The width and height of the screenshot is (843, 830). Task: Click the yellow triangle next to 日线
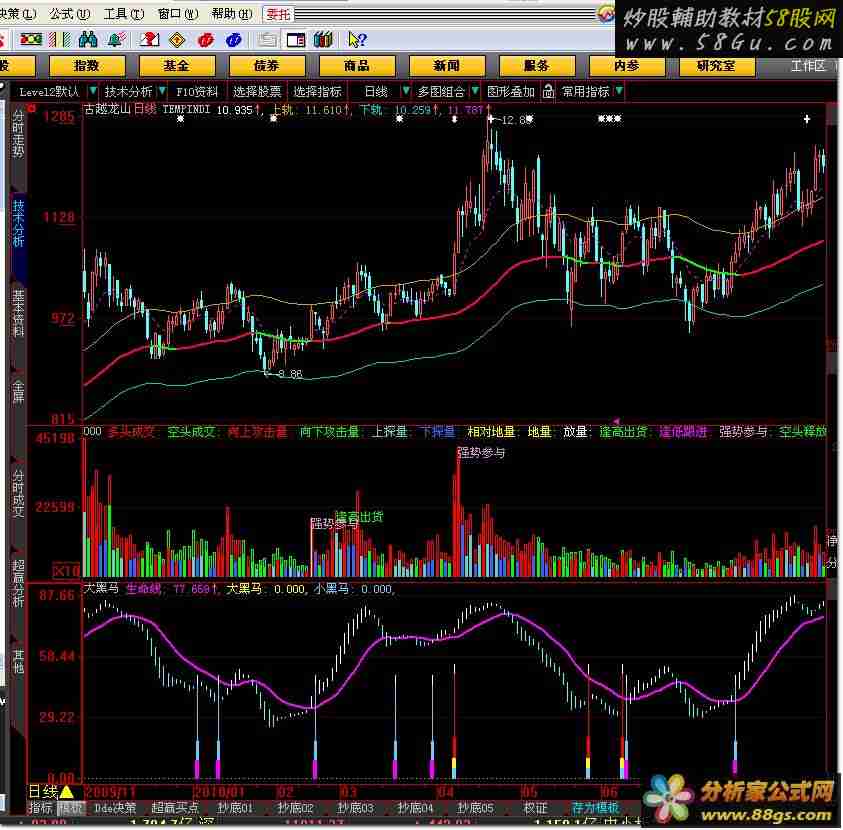(x=66, y=791)
